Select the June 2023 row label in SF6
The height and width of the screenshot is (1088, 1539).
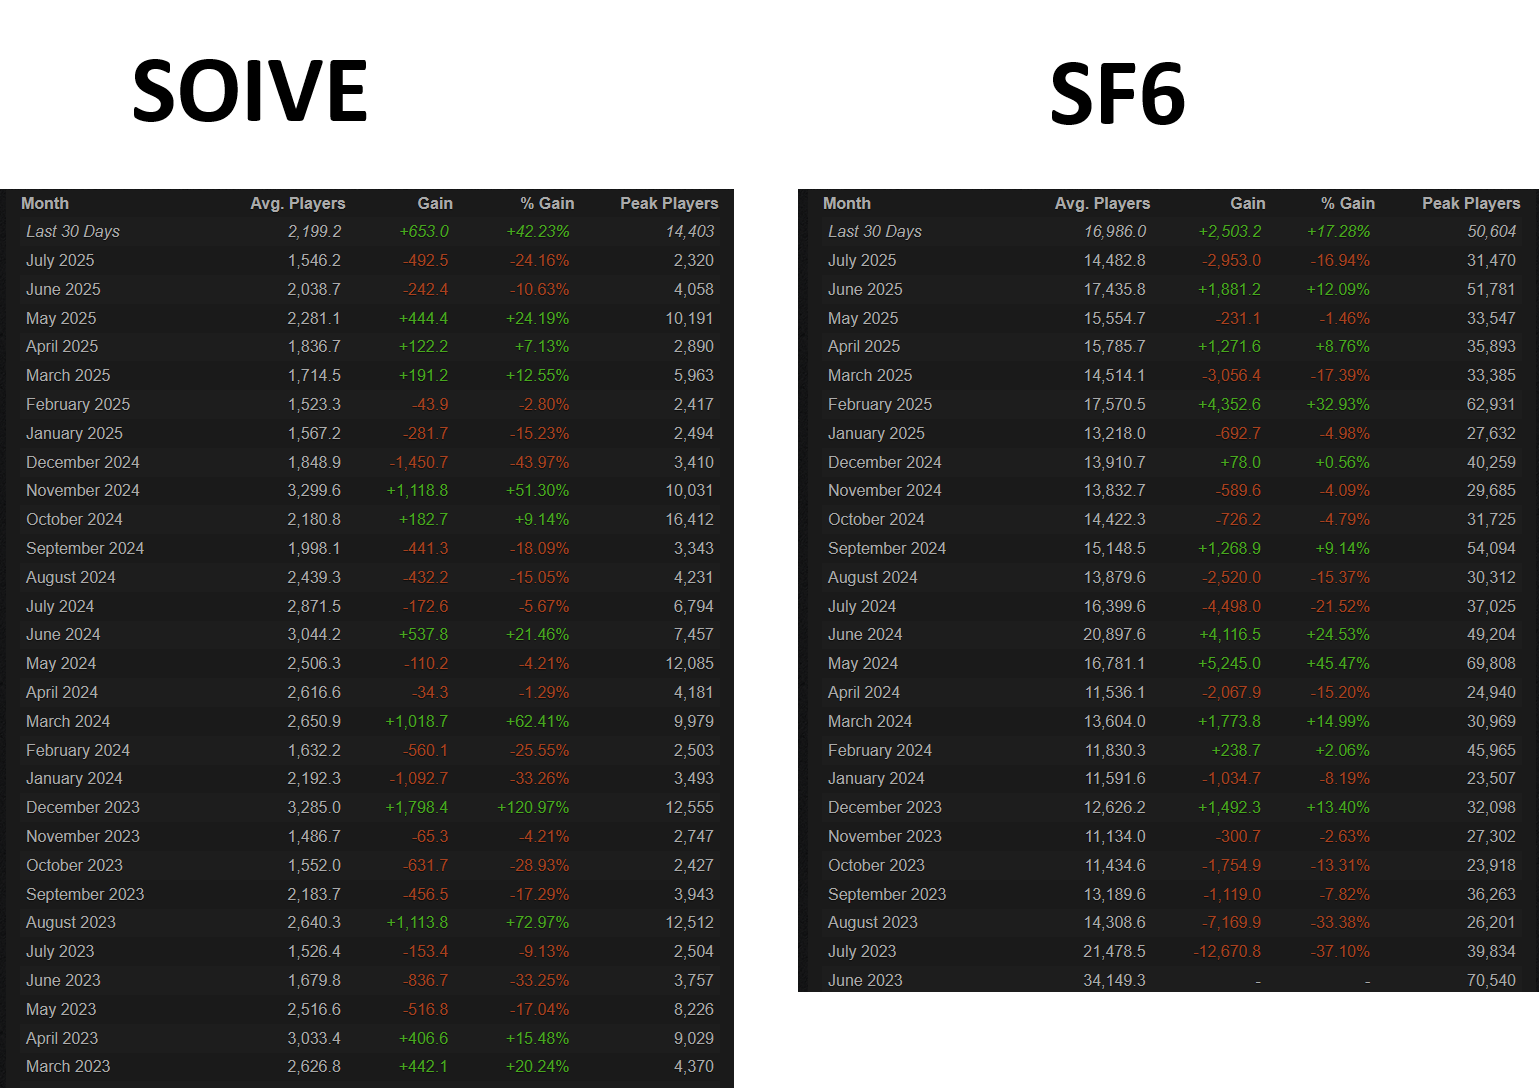click(x=865, y=980)
